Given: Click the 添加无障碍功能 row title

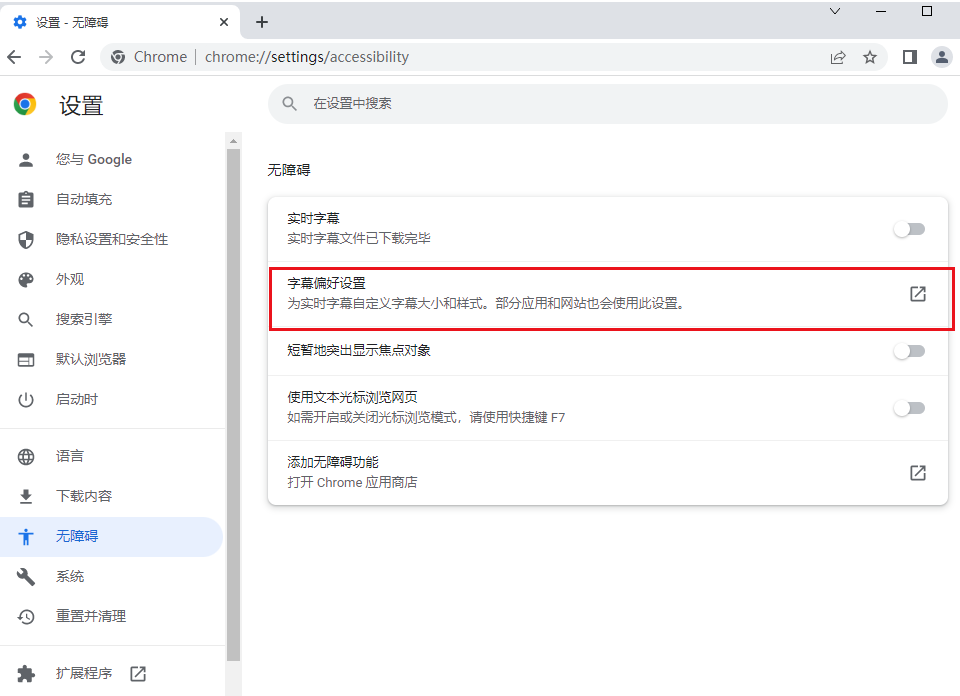Looking at the screenshot, I should pyautogui.click(x=333, y=462).
